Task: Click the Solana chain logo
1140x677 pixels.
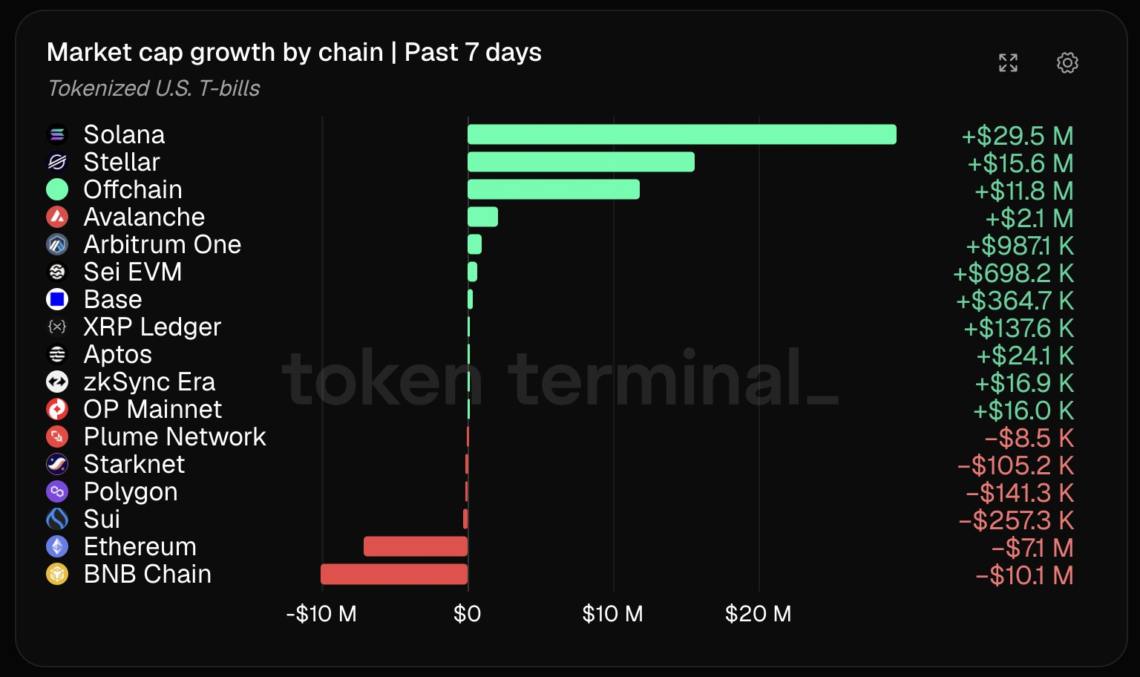Action: tap(57, 135)
